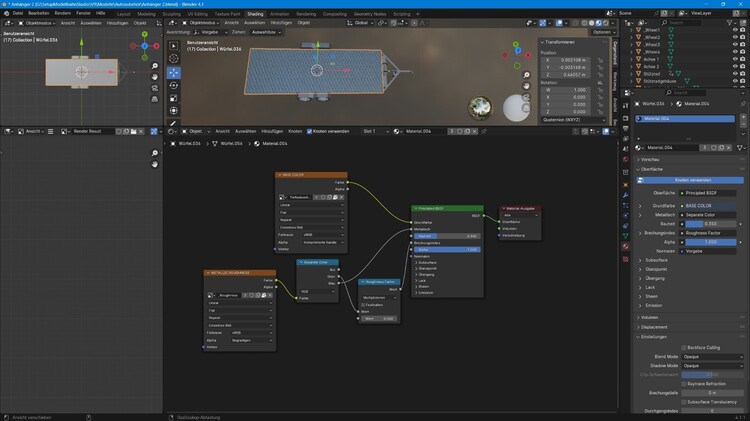Screen dimensions: 750x421
Task: Select the Select Box tool in main viewport
Action: click(174, 45)
